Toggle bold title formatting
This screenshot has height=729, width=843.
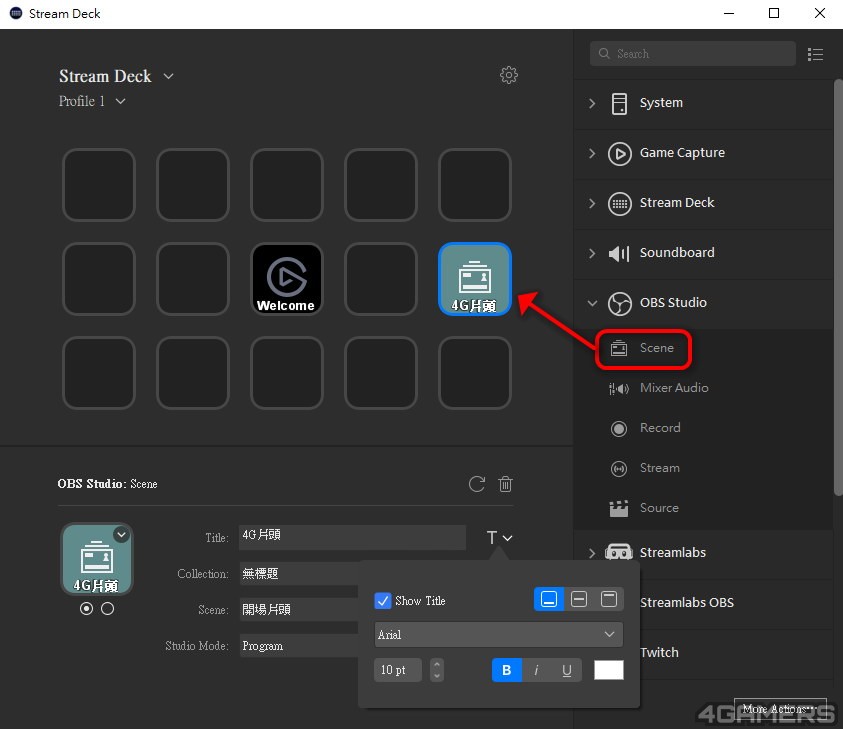(506, 670)
